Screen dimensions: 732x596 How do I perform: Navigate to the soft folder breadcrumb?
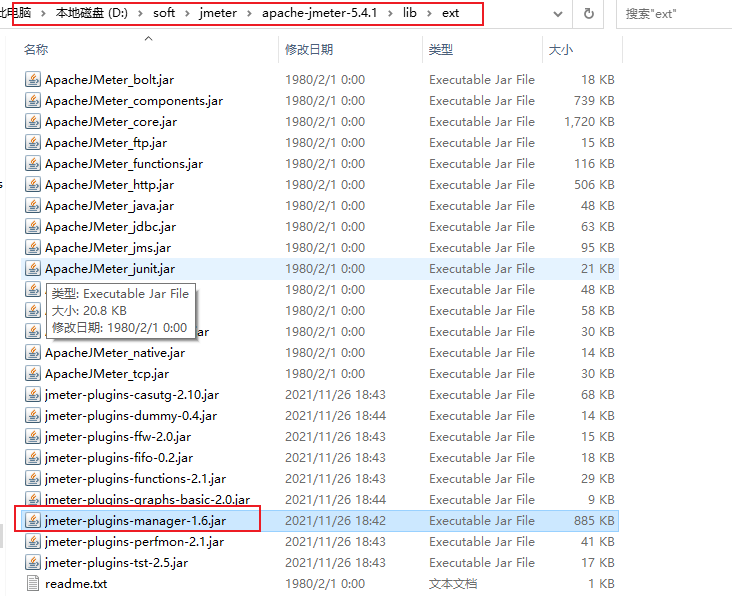point(164,13)
